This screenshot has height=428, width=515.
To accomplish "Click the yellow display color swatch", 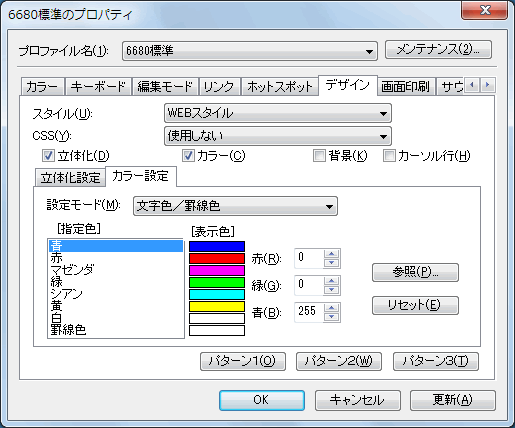I will 217,306.
